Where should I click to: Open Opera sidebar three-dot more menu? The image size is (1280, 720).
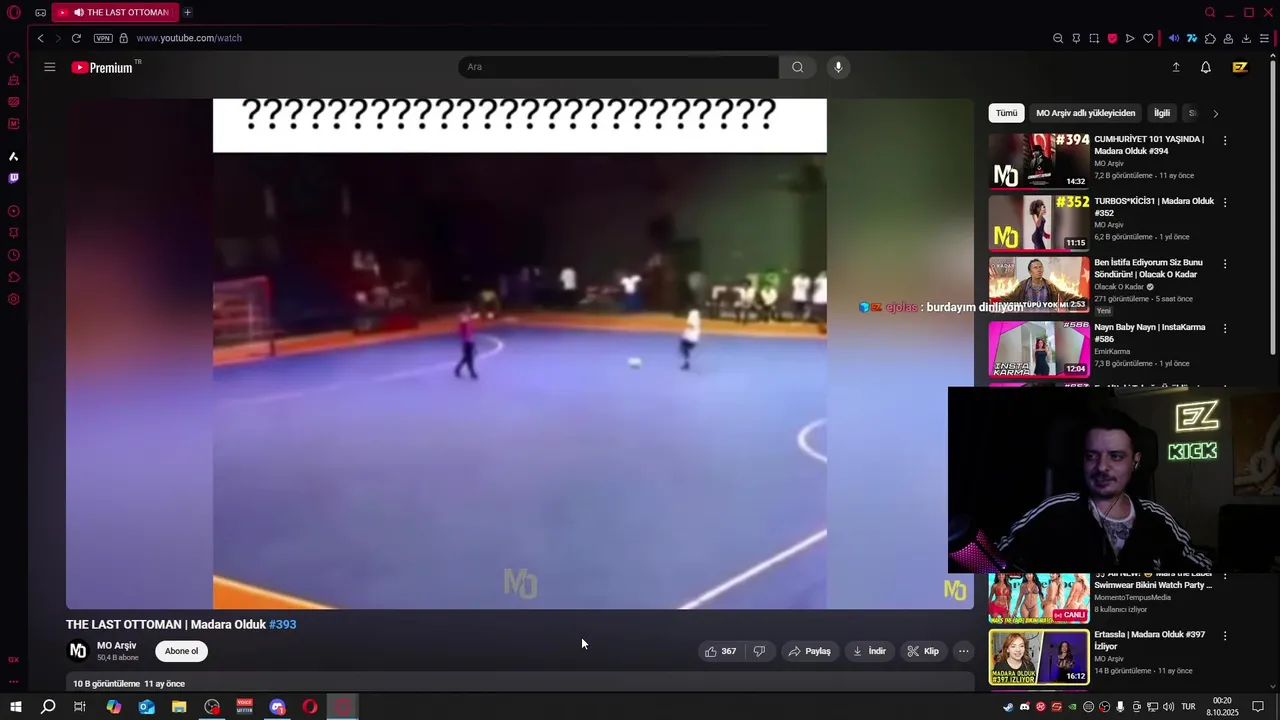pos(13,681)
